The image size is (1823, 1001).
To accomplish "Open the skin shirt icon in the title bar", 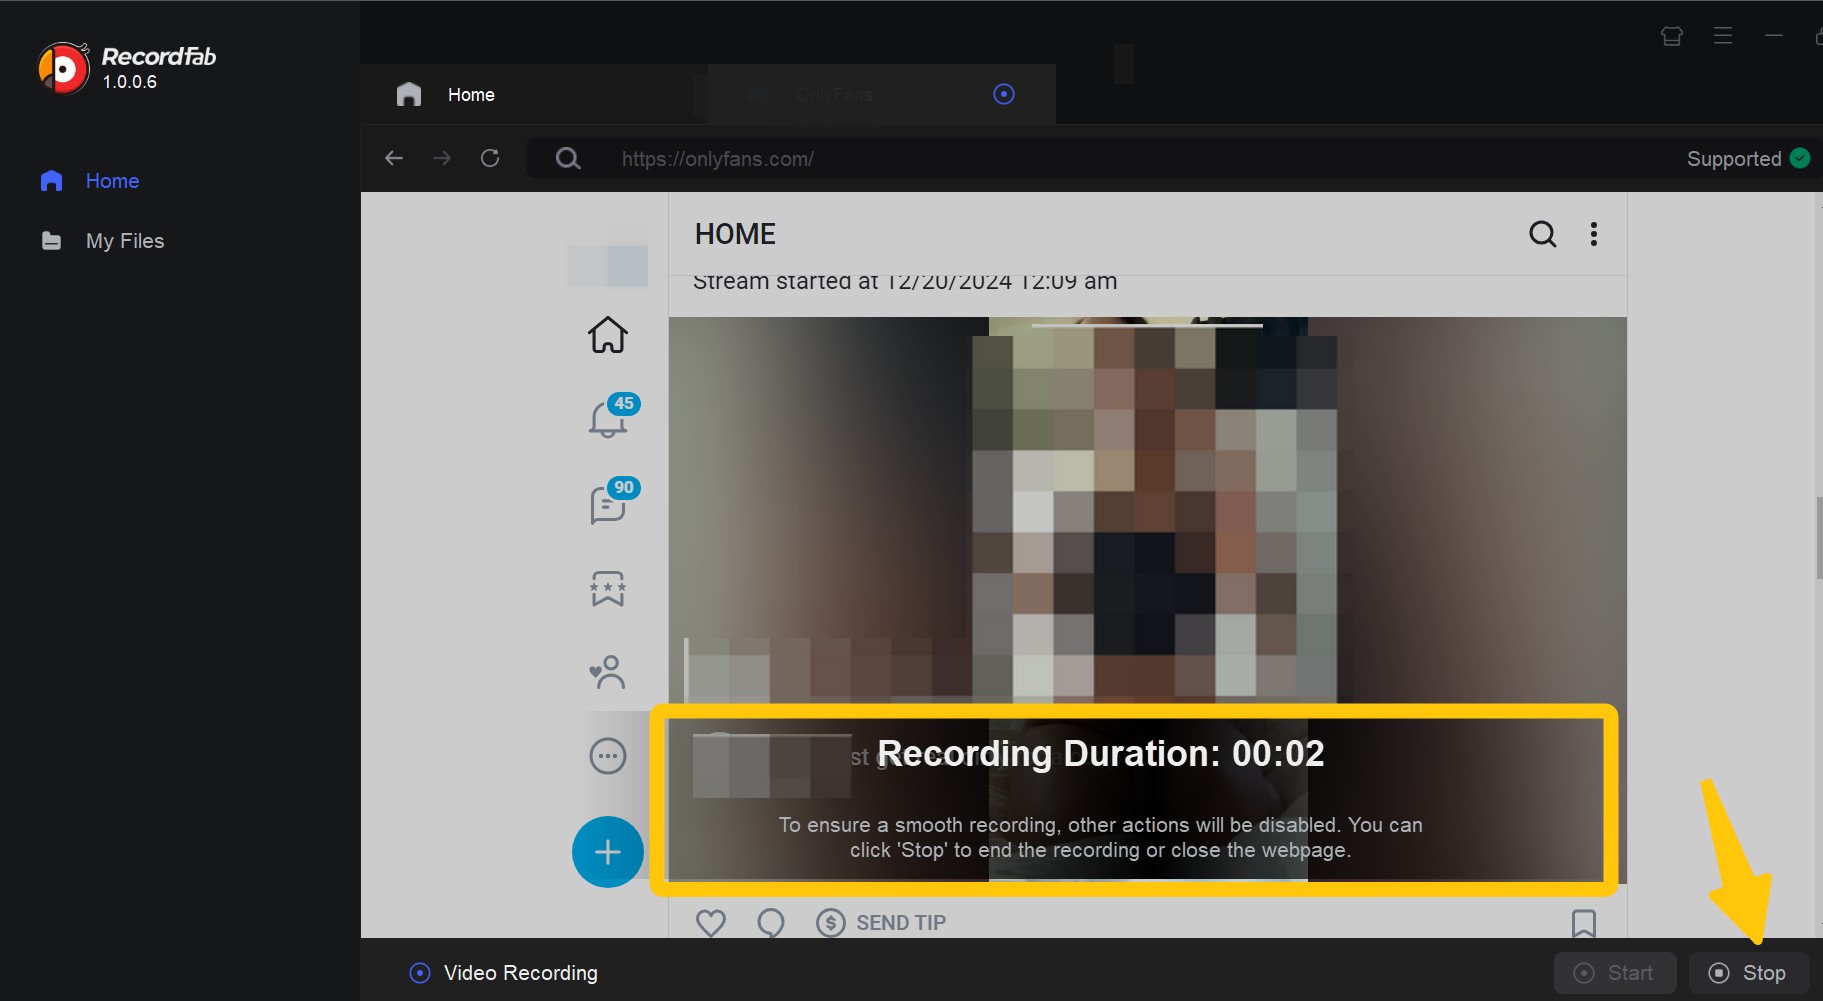I will 1672,36.
